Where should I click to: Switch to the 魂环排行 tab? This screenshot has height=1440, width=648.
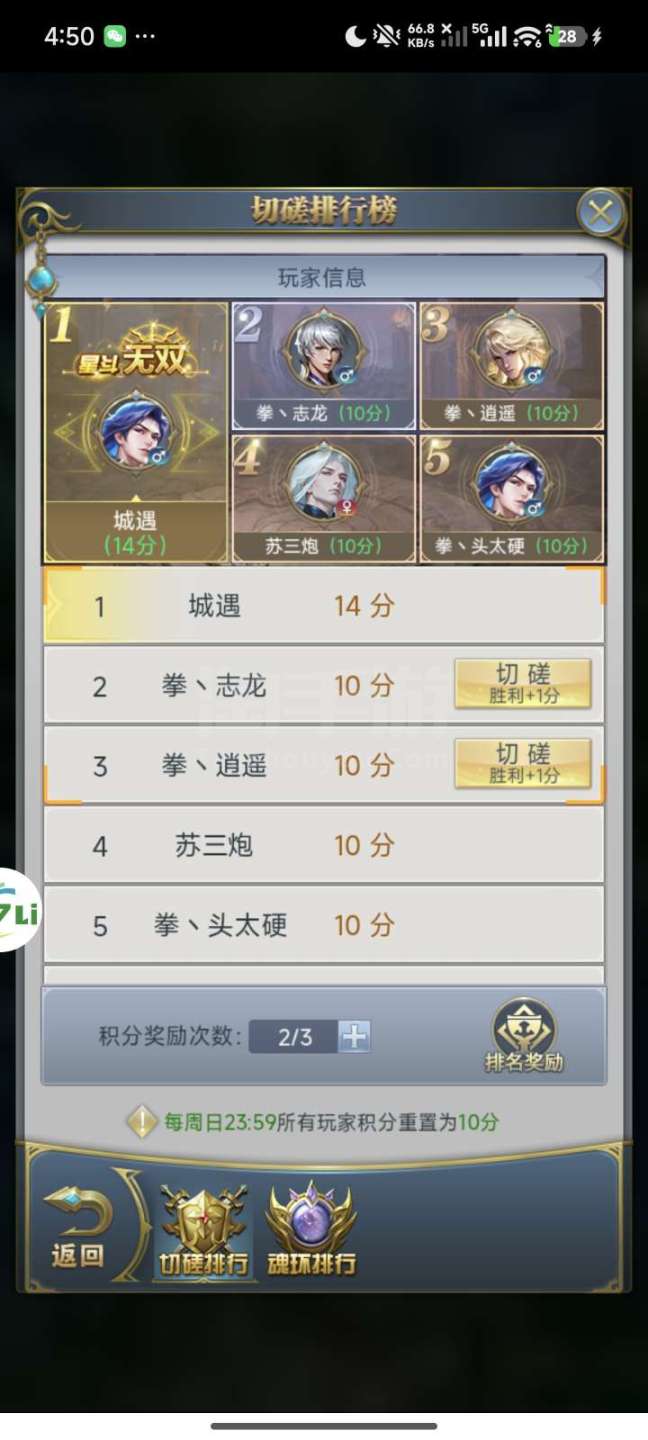(x=311, y=1230)
